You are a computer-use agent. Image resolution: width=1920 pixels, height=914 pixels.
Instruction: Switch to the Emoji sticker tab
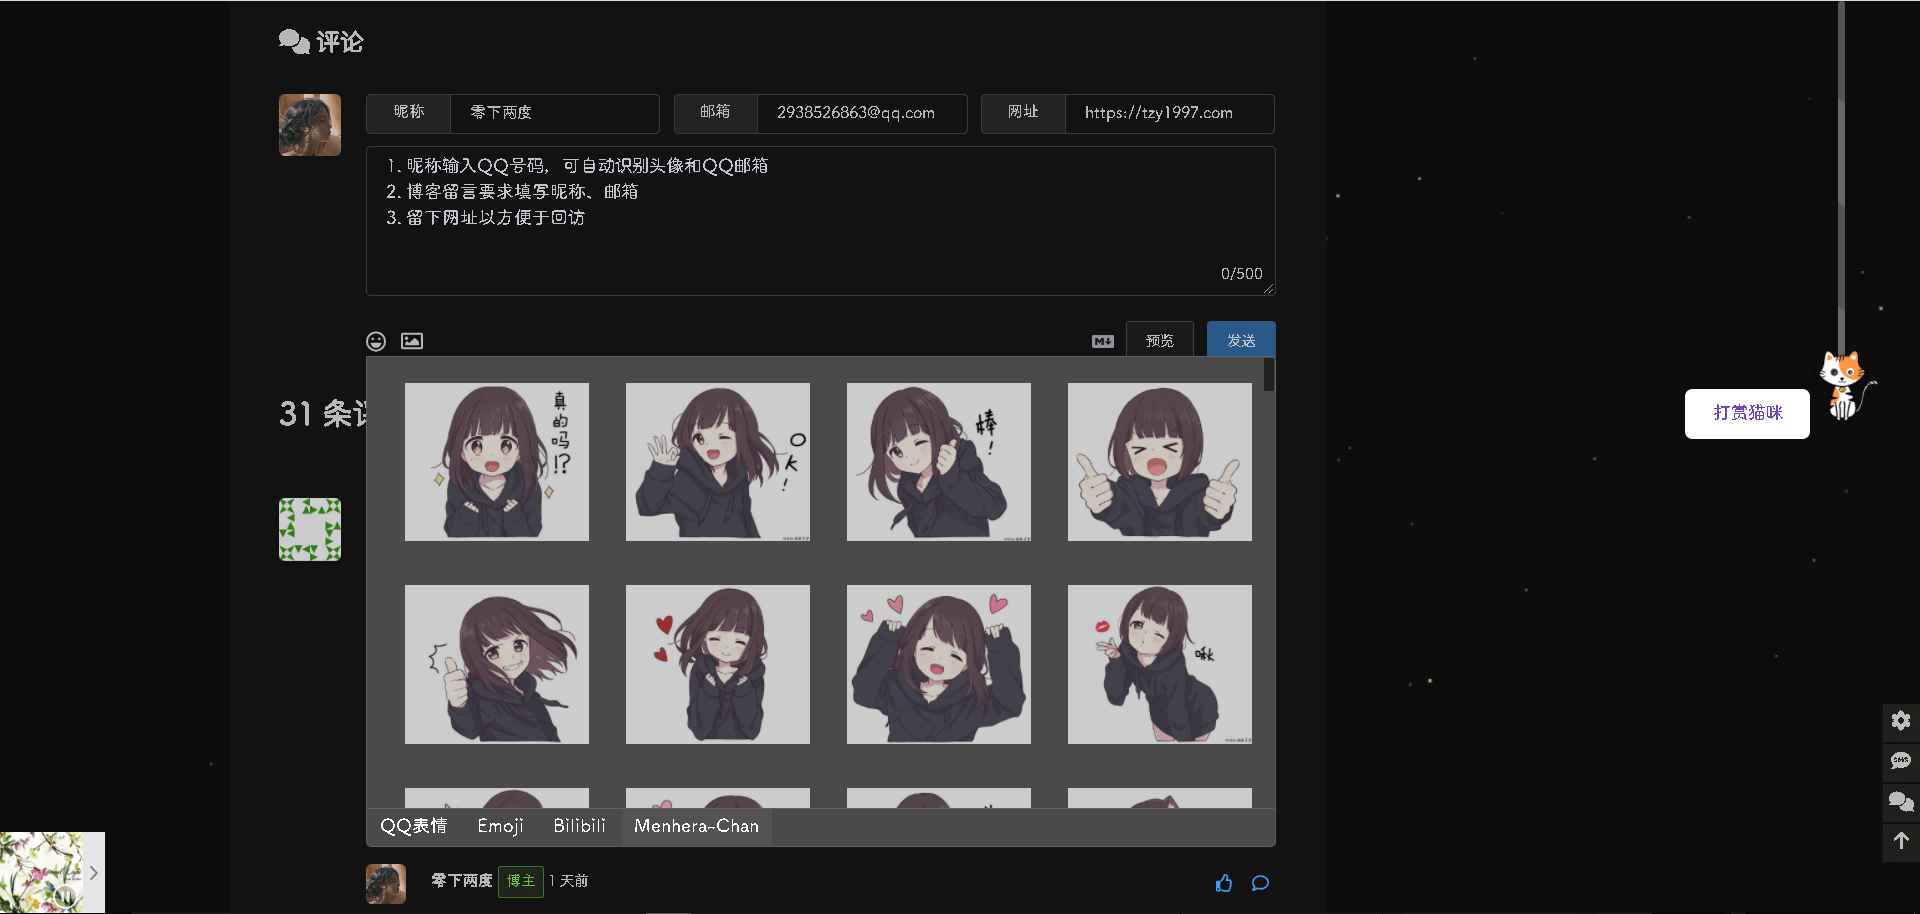[500, 826]
